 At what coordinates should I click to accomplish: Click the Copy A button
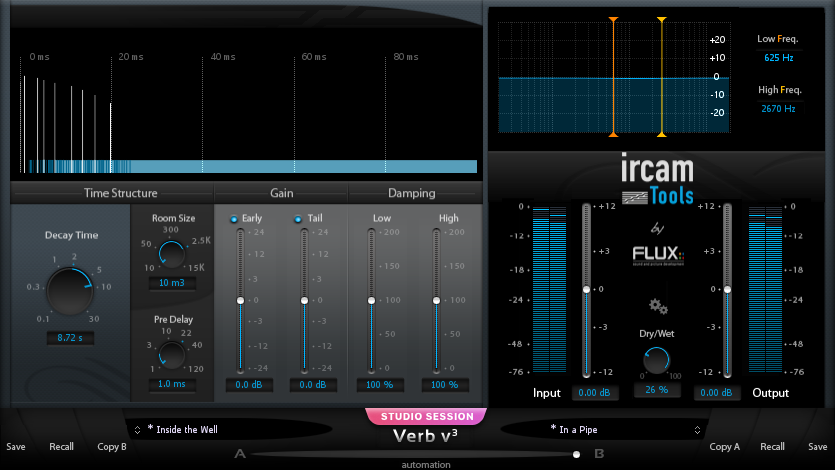coord(724,447)
